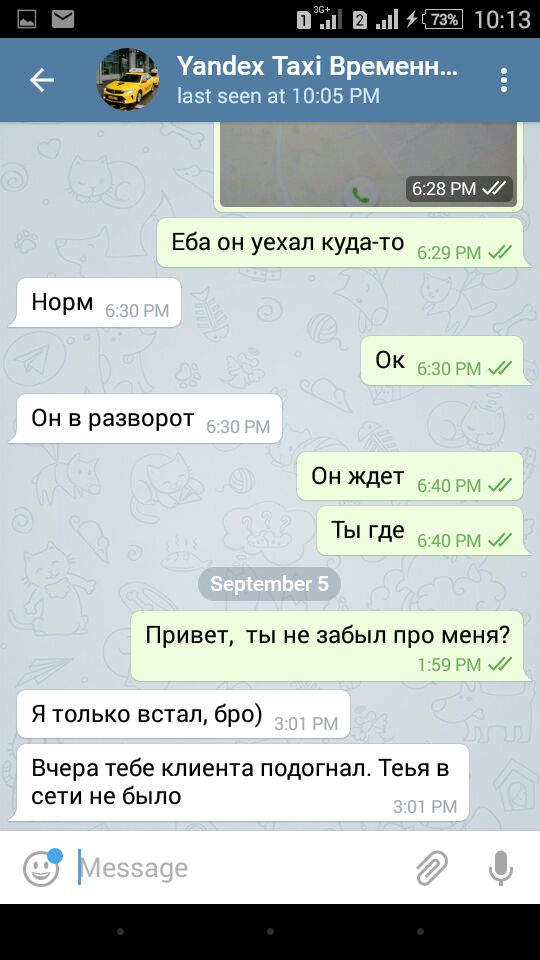This screenshot has height=960, width=540.
Task: Tap the paperclip attachment icon
Action: coord(432,868)
